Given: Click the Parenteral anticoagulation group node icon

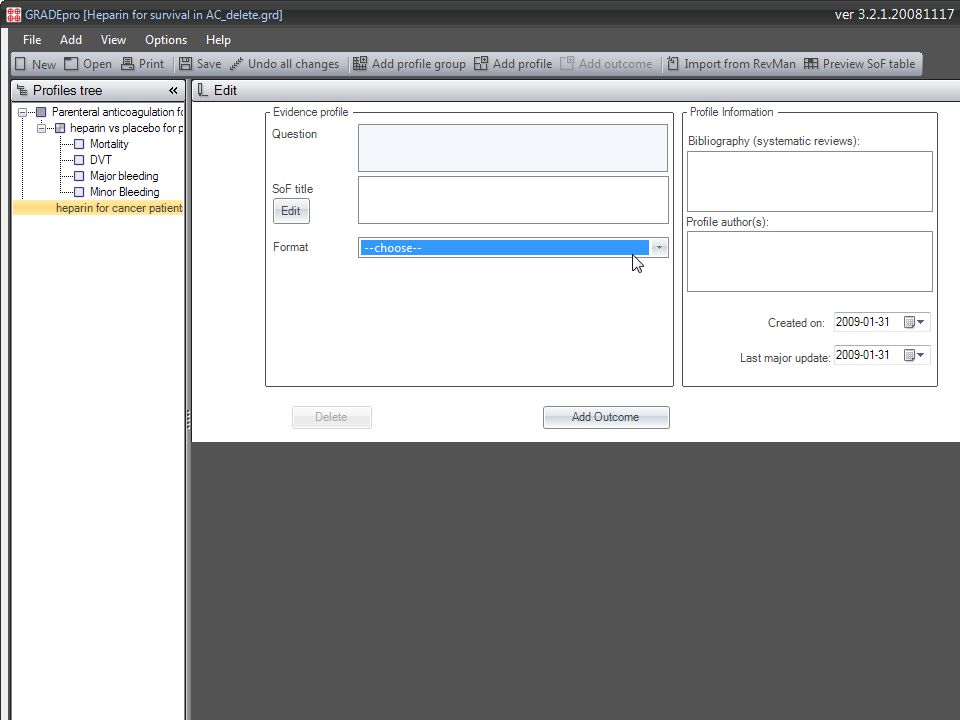Looking at the screenshot, I should pos(41,112).
